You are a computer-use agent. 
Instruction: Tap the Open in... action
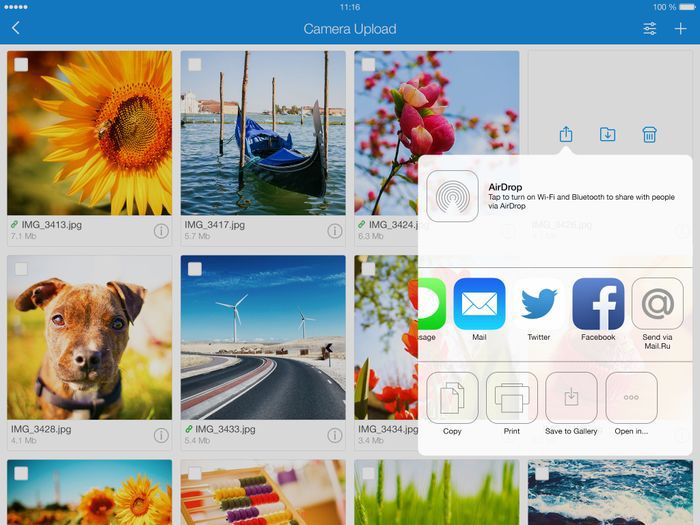[x=631, y=398]
